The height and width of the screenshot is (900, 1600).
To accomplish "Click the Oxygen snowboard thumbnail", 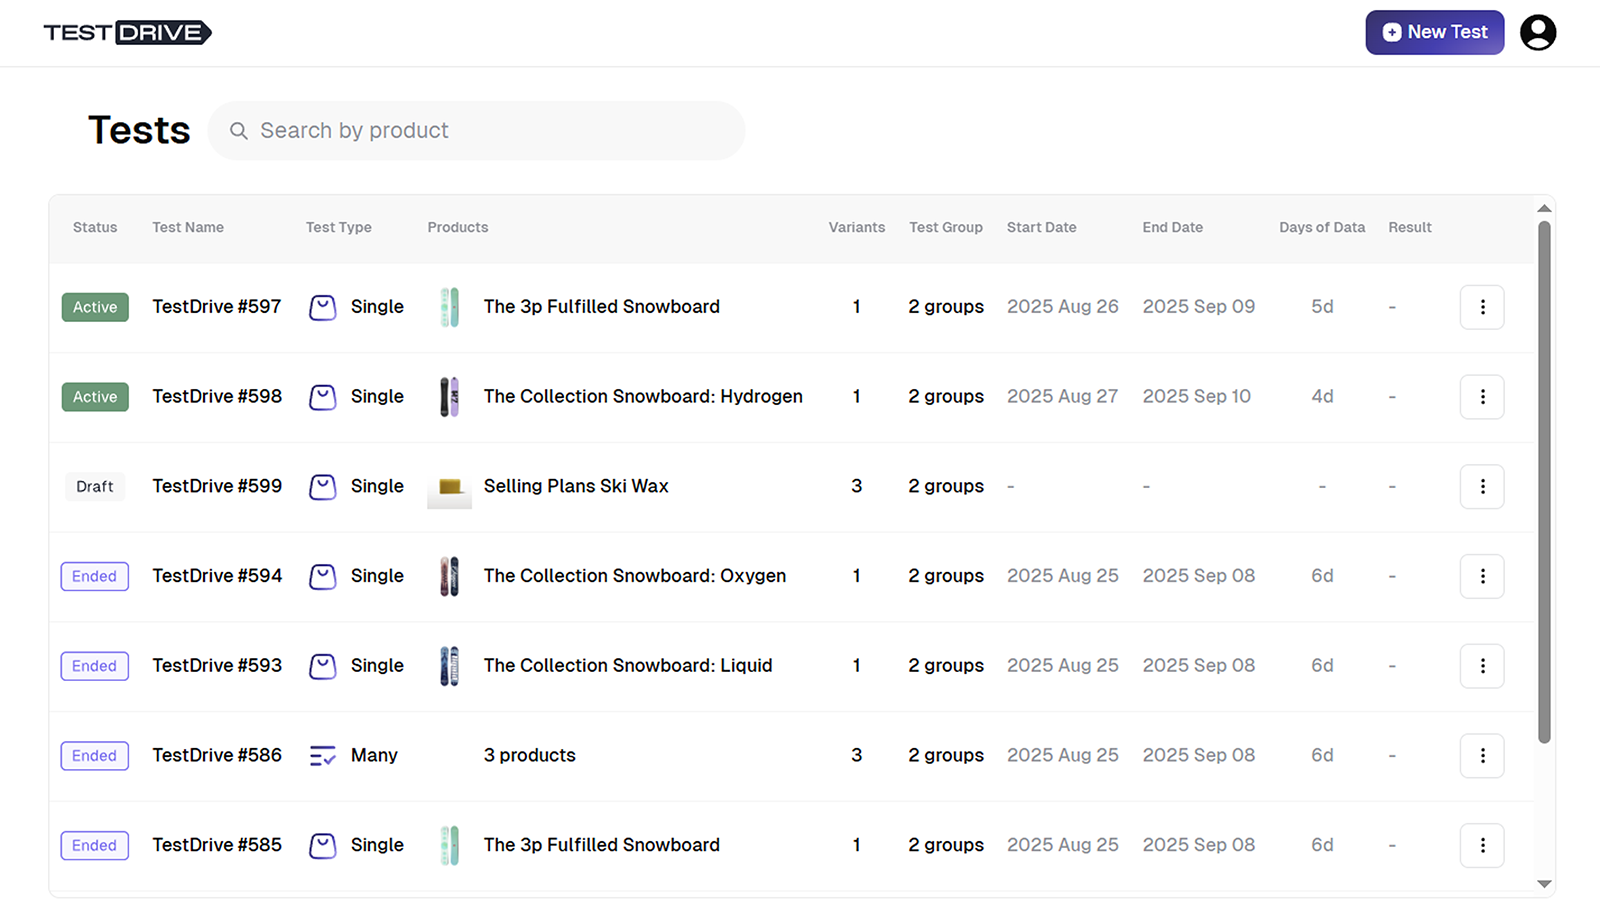I will coord(450,576).
